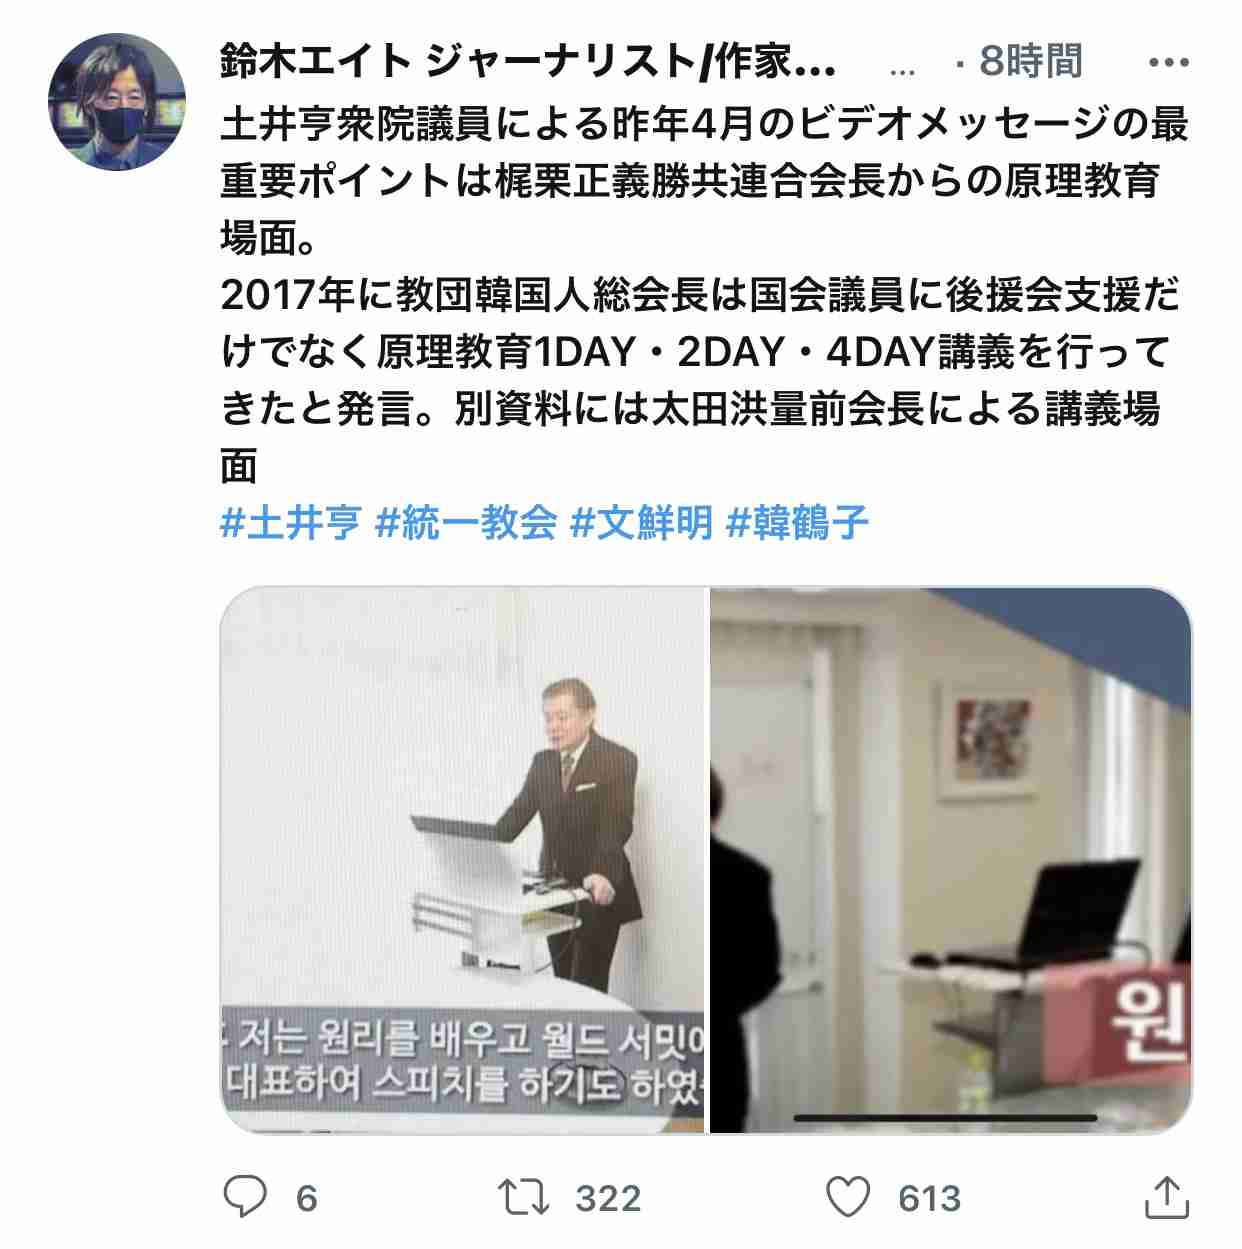Open the three-dot more options menu
Screen dimensions: 1242x1249
pos(1168,63)
